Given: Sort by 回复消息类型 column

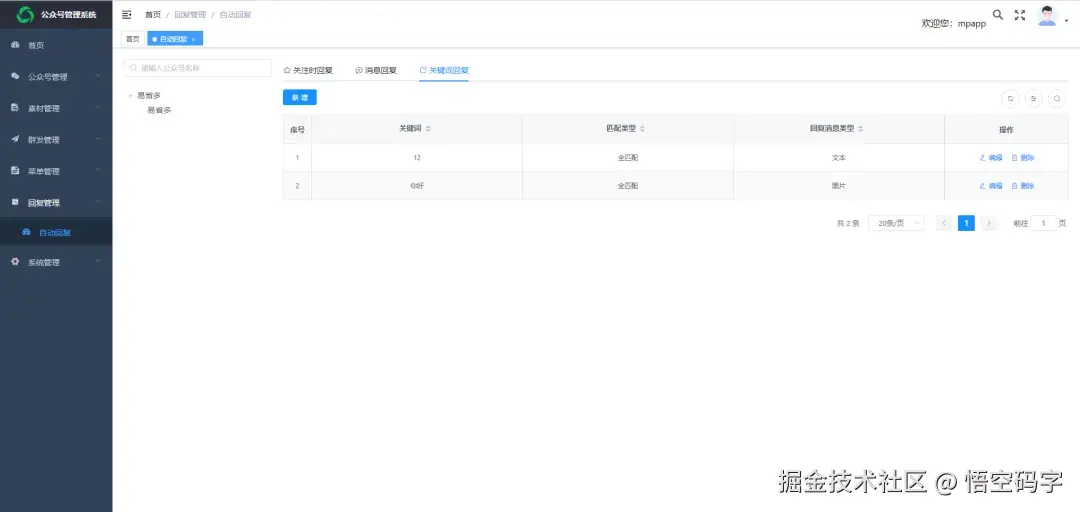Looking at the screenshot, I should click(x=860, y=129).
